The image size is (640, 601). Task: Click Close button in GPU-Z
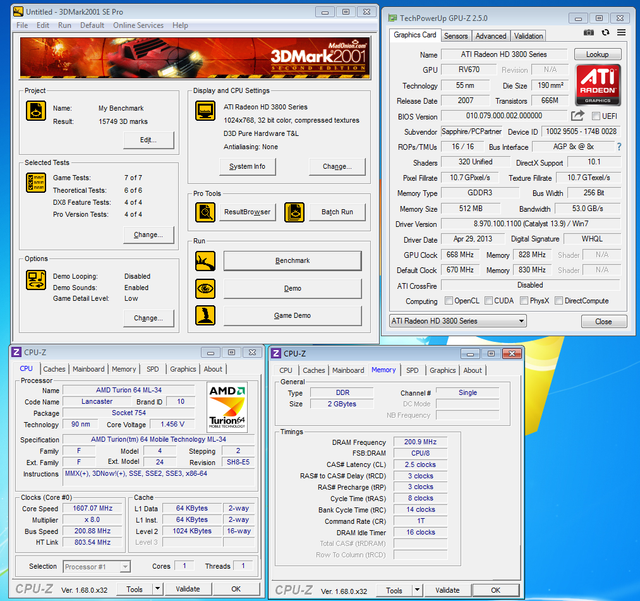(604, 321)
